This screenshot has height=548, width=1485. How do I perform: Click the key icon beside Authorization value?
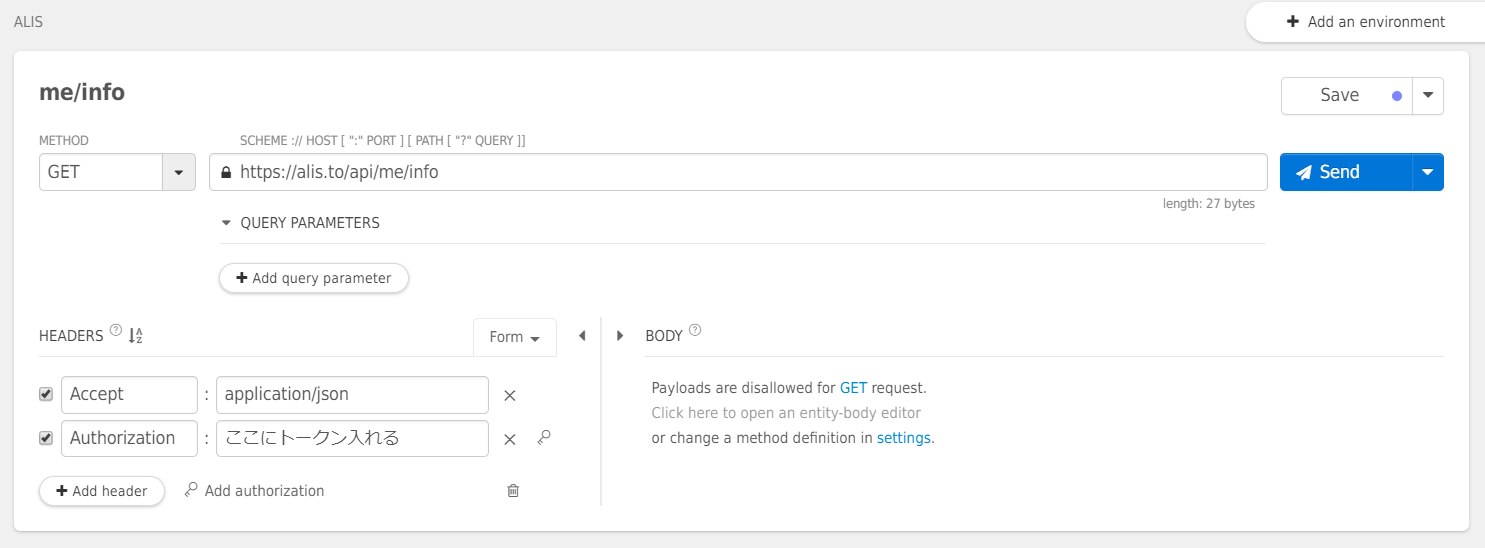pos(544,437)
